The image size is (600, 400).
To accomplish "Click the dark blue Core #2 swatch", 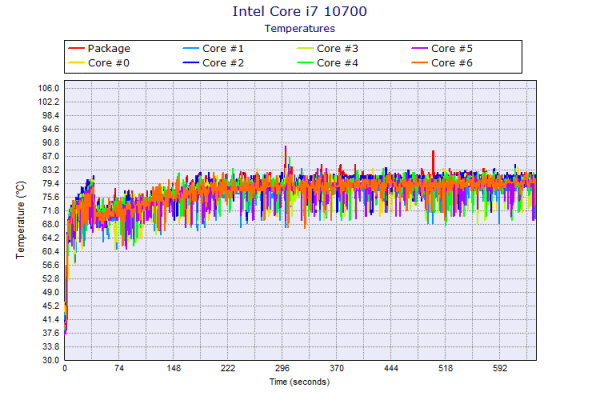I will click(191, 62).
